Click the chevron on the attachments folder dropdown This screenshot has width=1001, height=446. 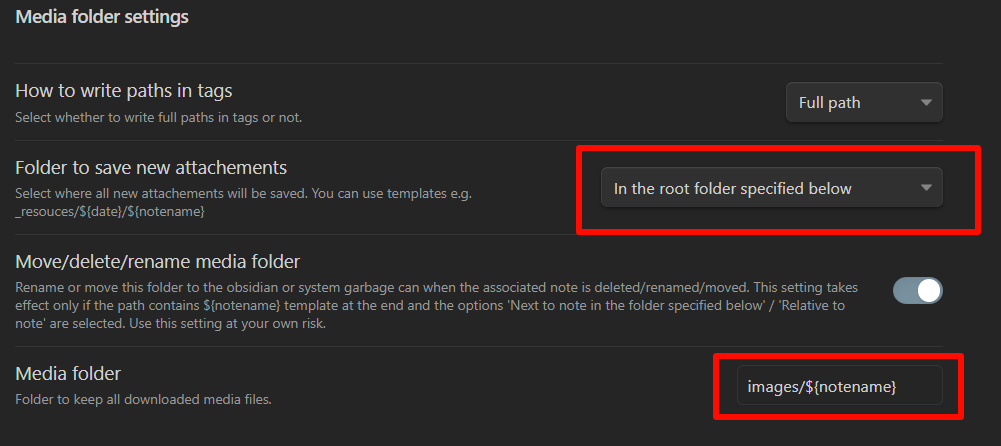[926, 187]
